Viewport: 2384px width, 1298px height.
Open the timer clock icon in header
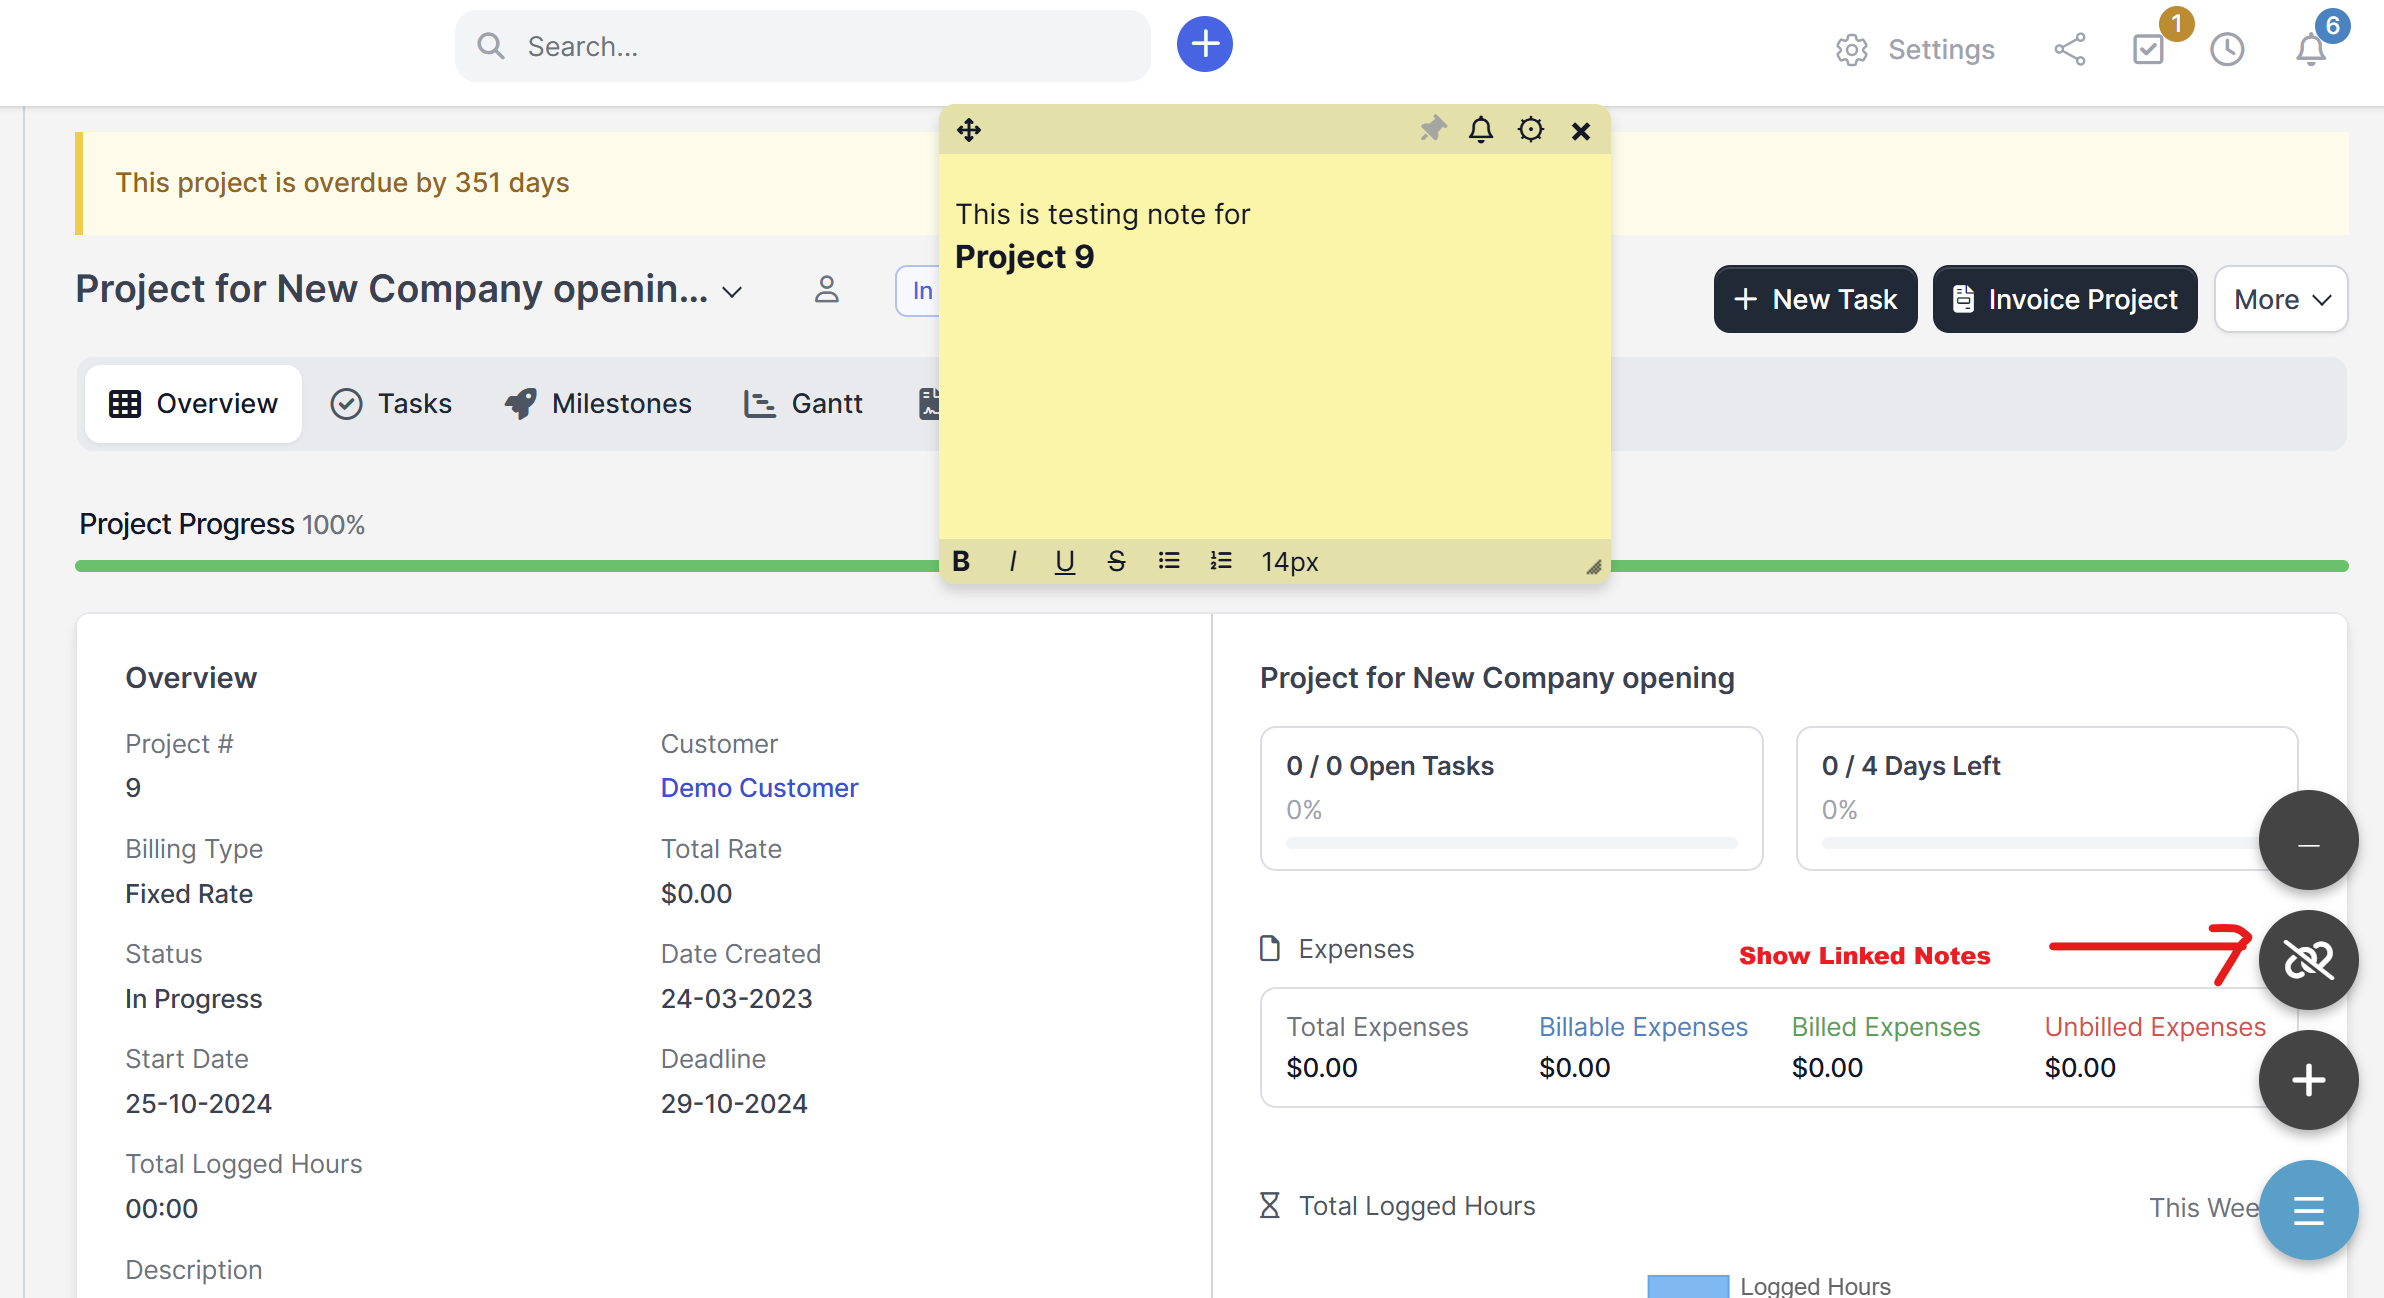2227,49
